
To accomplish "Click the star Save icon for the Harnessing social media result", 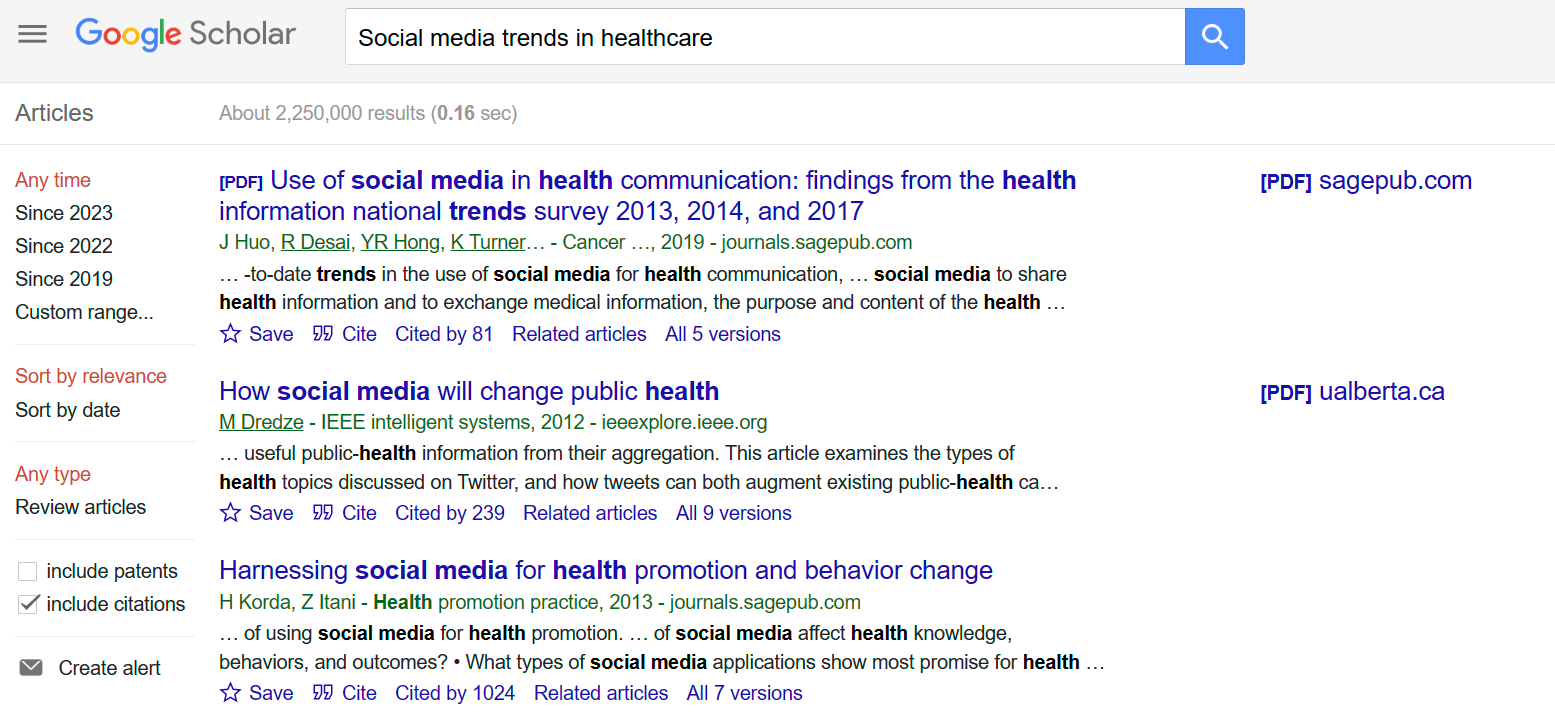I will [231, 693].
